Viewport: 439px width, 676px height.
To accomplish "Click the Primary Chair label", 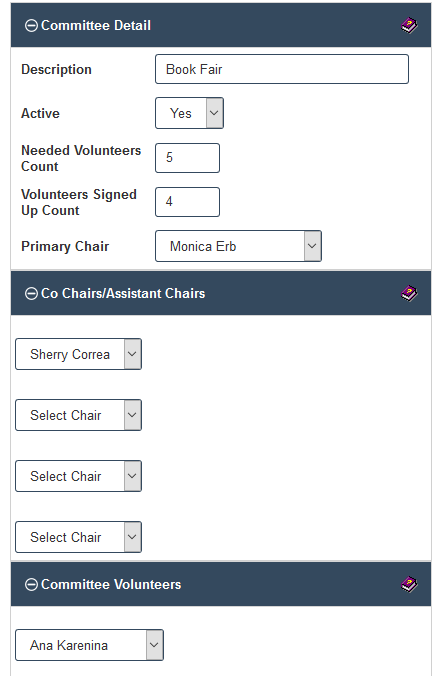I will [65, 246].
